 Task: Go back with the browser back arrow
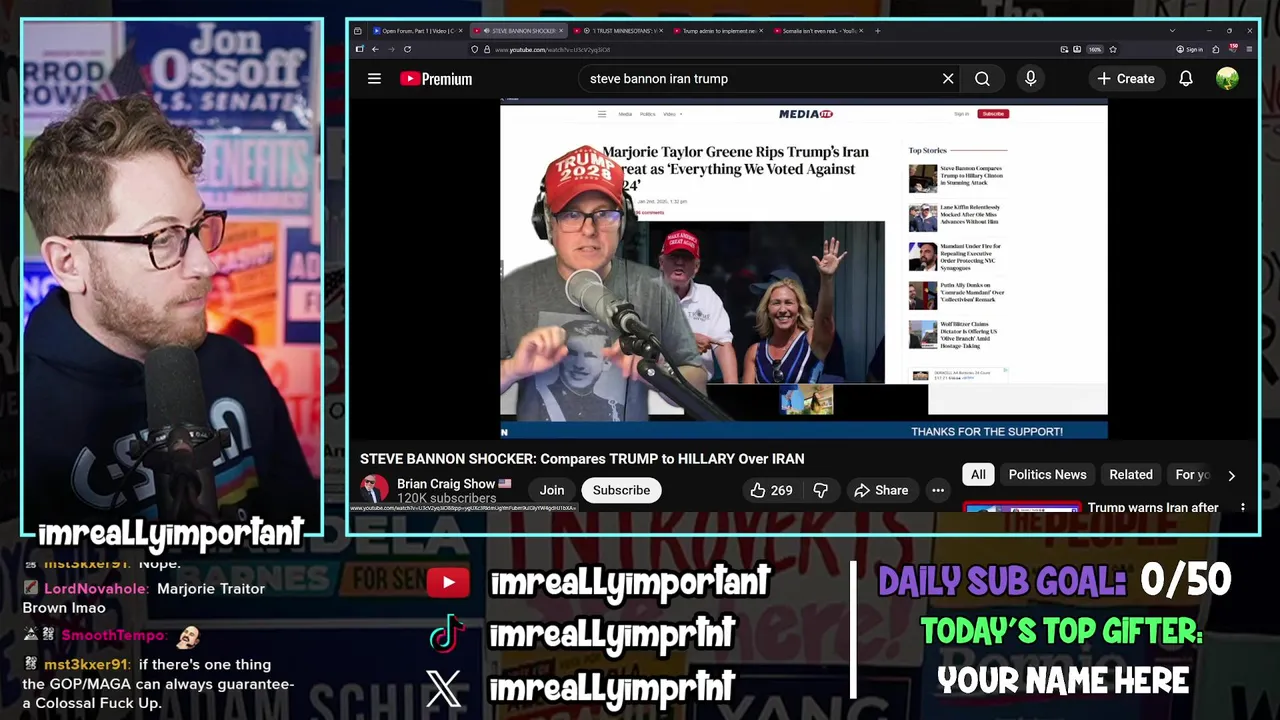(375, 49)
